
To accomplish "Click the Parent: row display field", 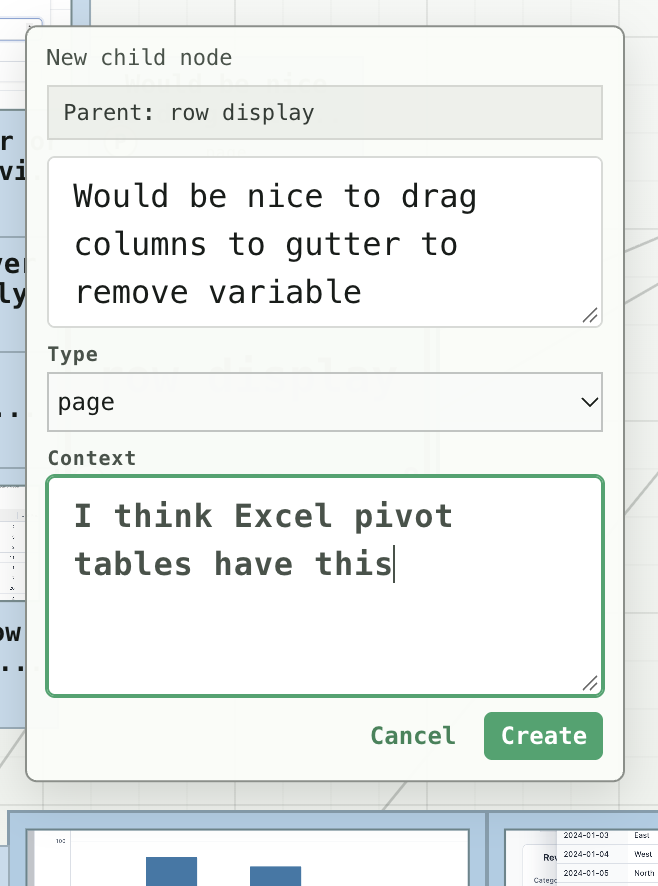I will 325,112.
